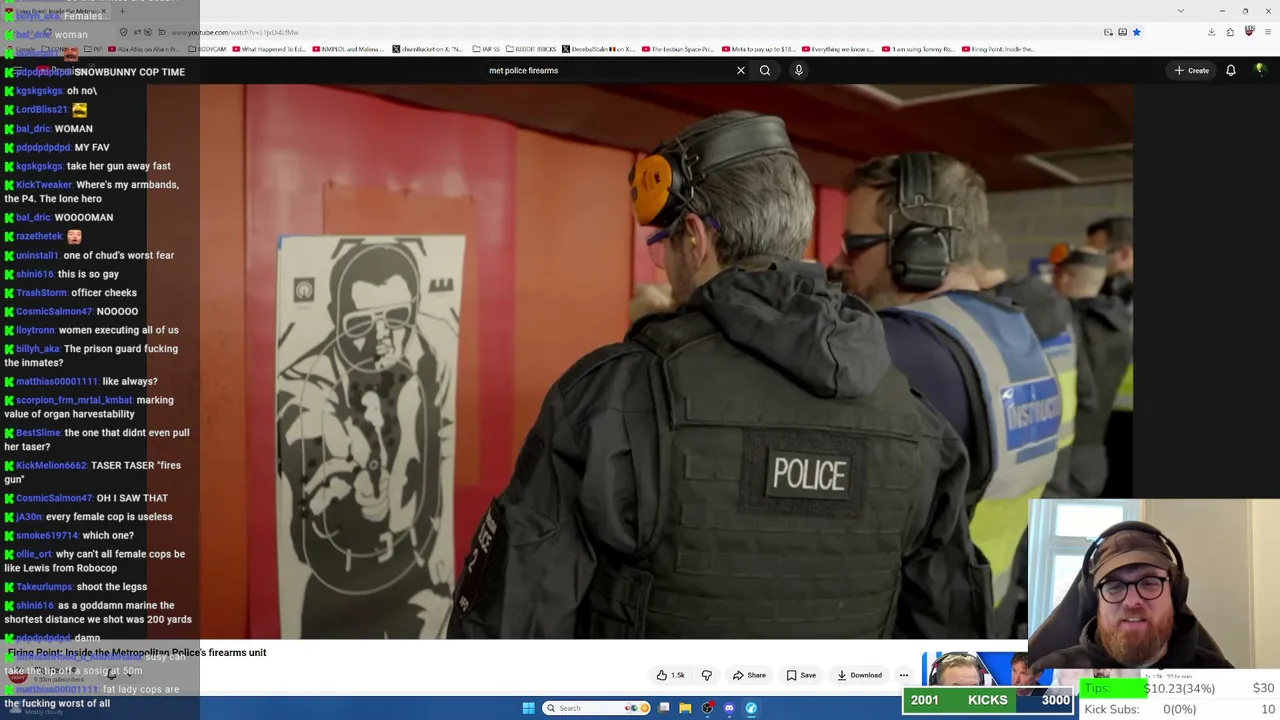Click chat message 'every female cop is useless'

tap(110, 517)
